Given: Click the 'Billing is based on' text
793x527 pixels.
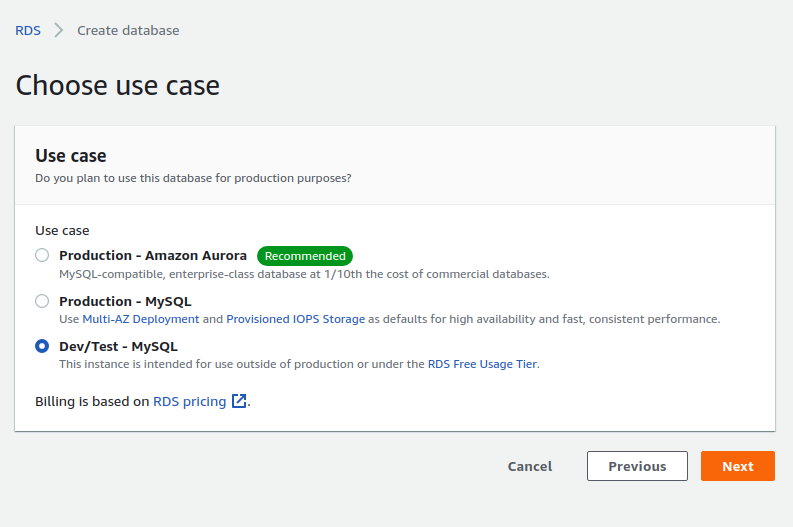Looking at the screenshot, I should coord(92,402).
